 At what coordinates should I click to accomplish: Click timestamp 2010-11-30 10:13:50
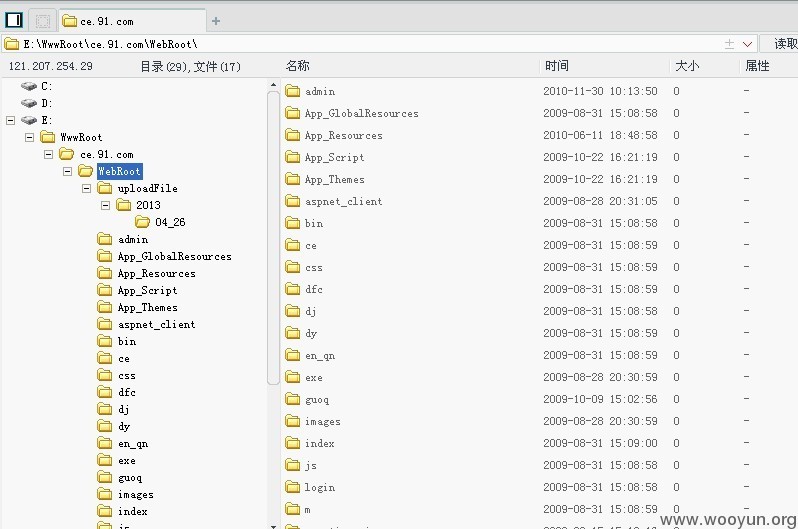pos(600,91)
